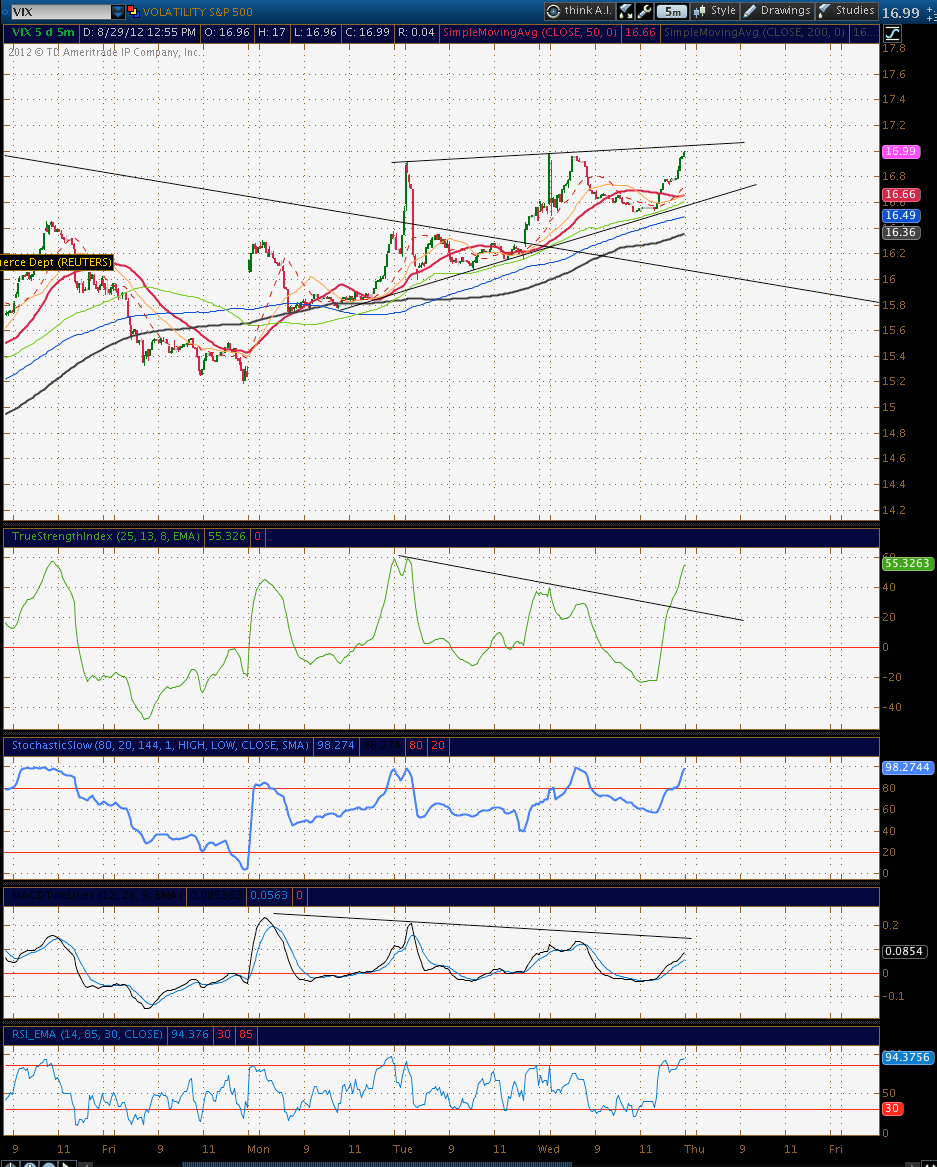The height and width of the screenshot is (1167, 937).
Task: Click the 'Thu' label on the time axis
Action: (694, 1149)
